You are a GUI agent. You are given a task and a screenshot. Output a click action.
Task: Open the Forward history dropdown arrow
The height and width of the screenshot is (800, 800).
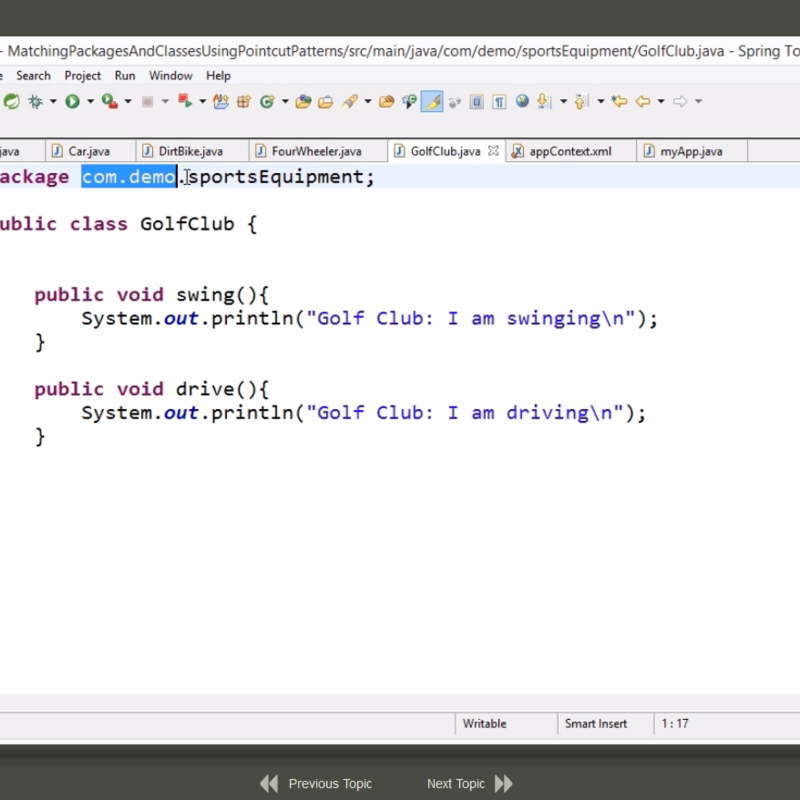(698, 102)
